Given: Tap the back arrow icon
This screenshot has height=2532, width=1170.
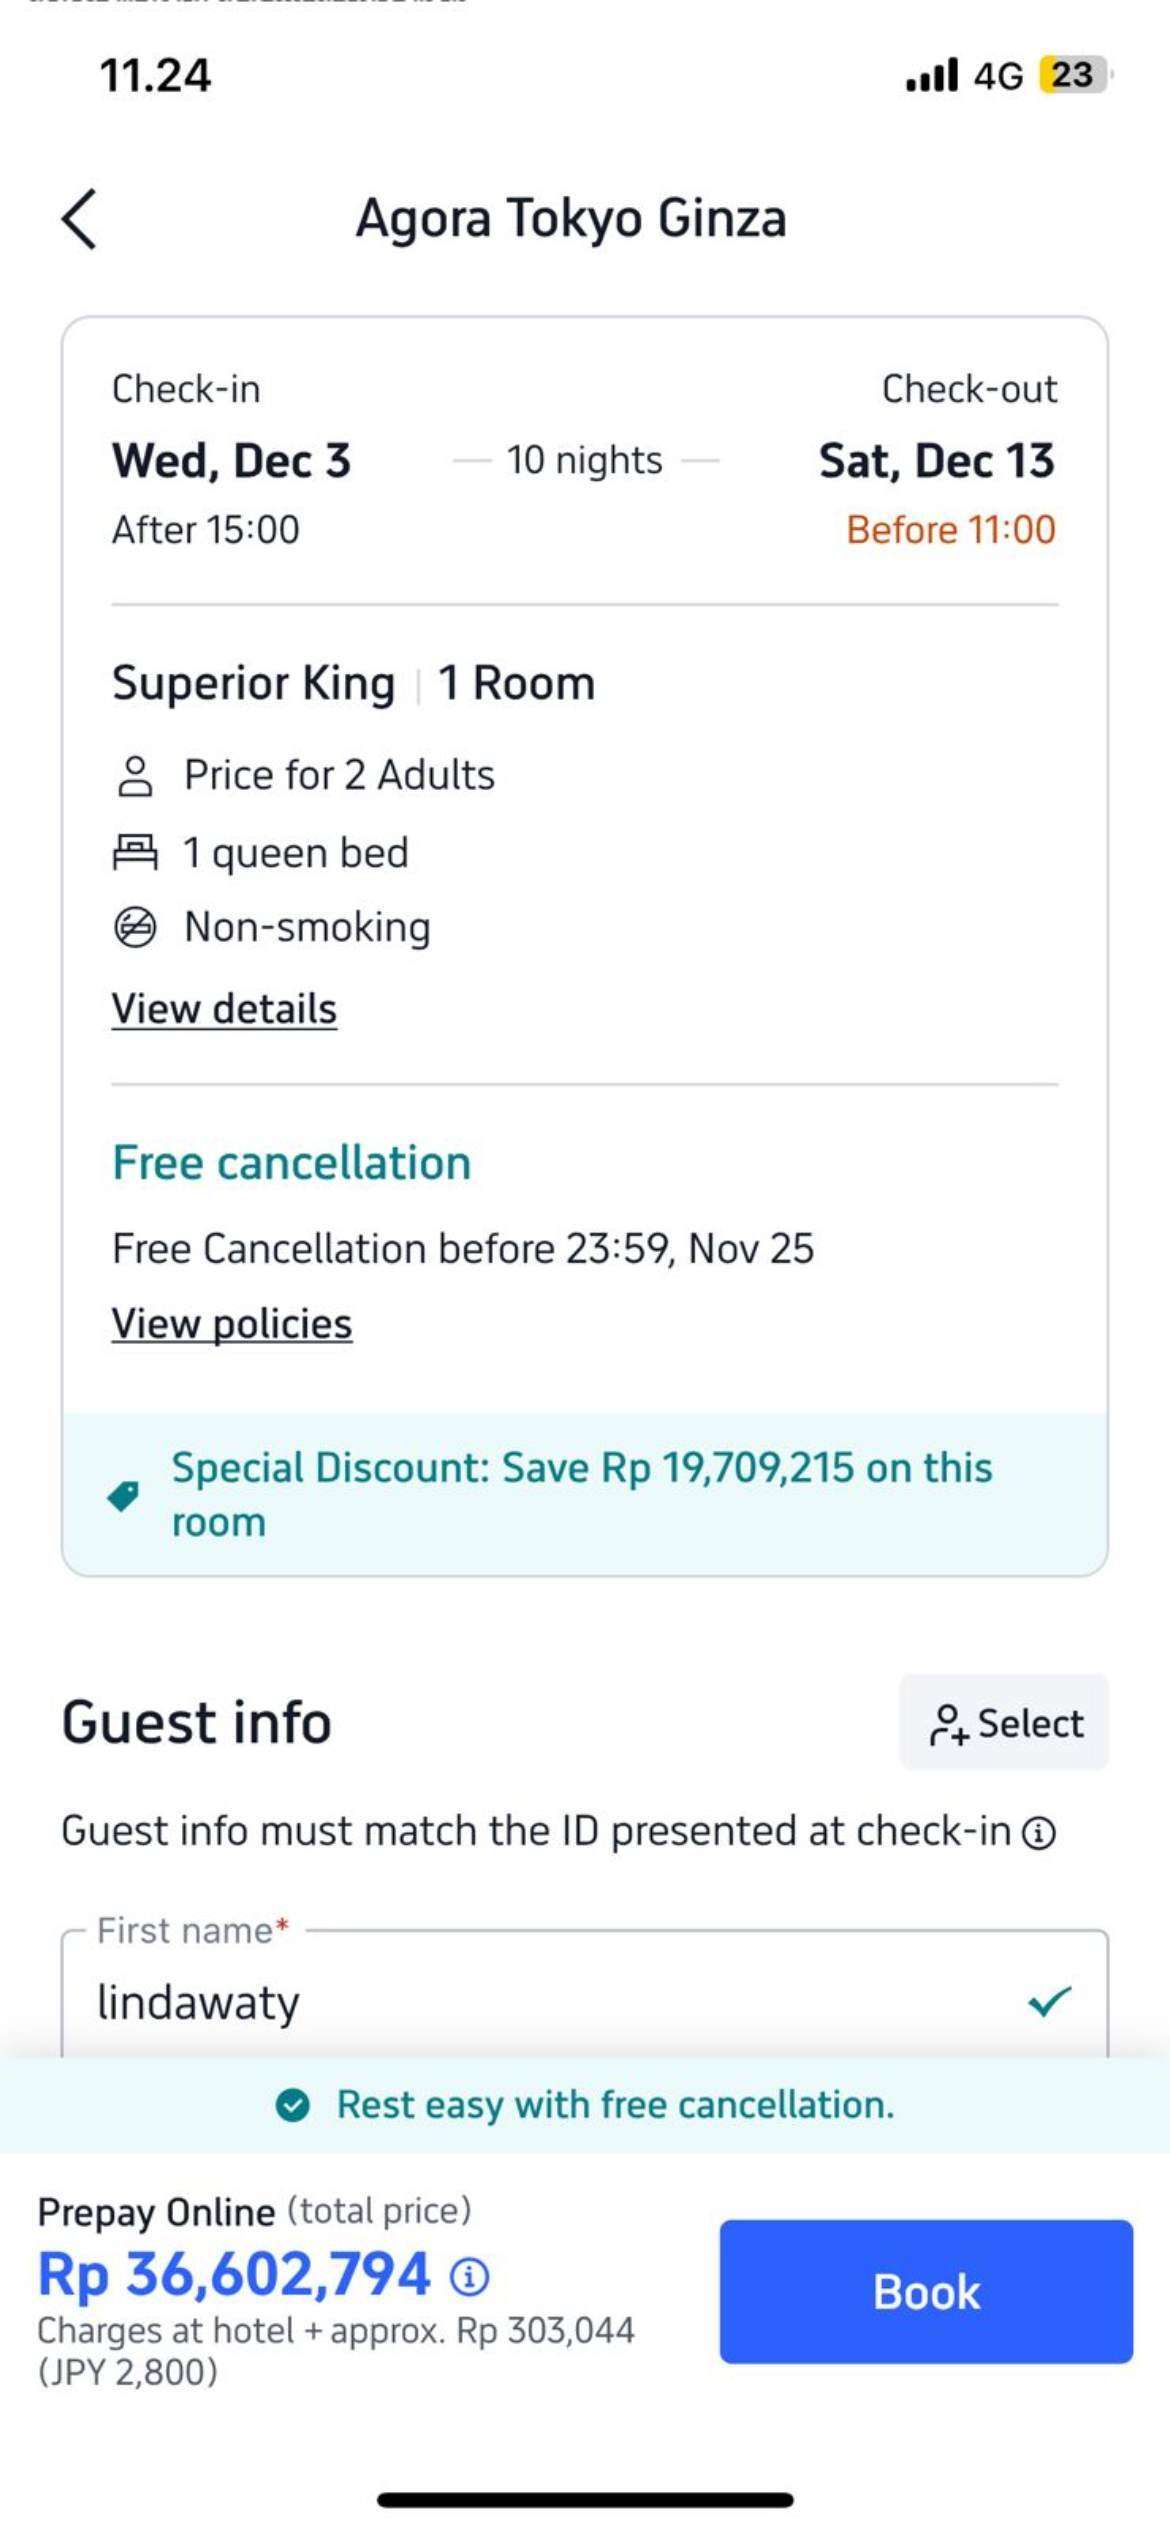Looking at the screenshot, I should pyautogui.click(x=80, y=219).
